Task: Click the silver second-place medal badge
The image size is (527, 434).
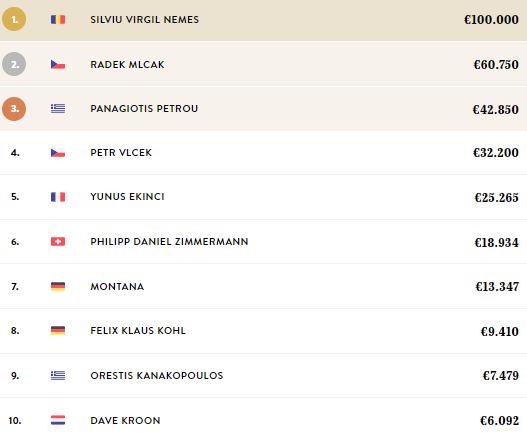Action: click(x=14, y=64)
